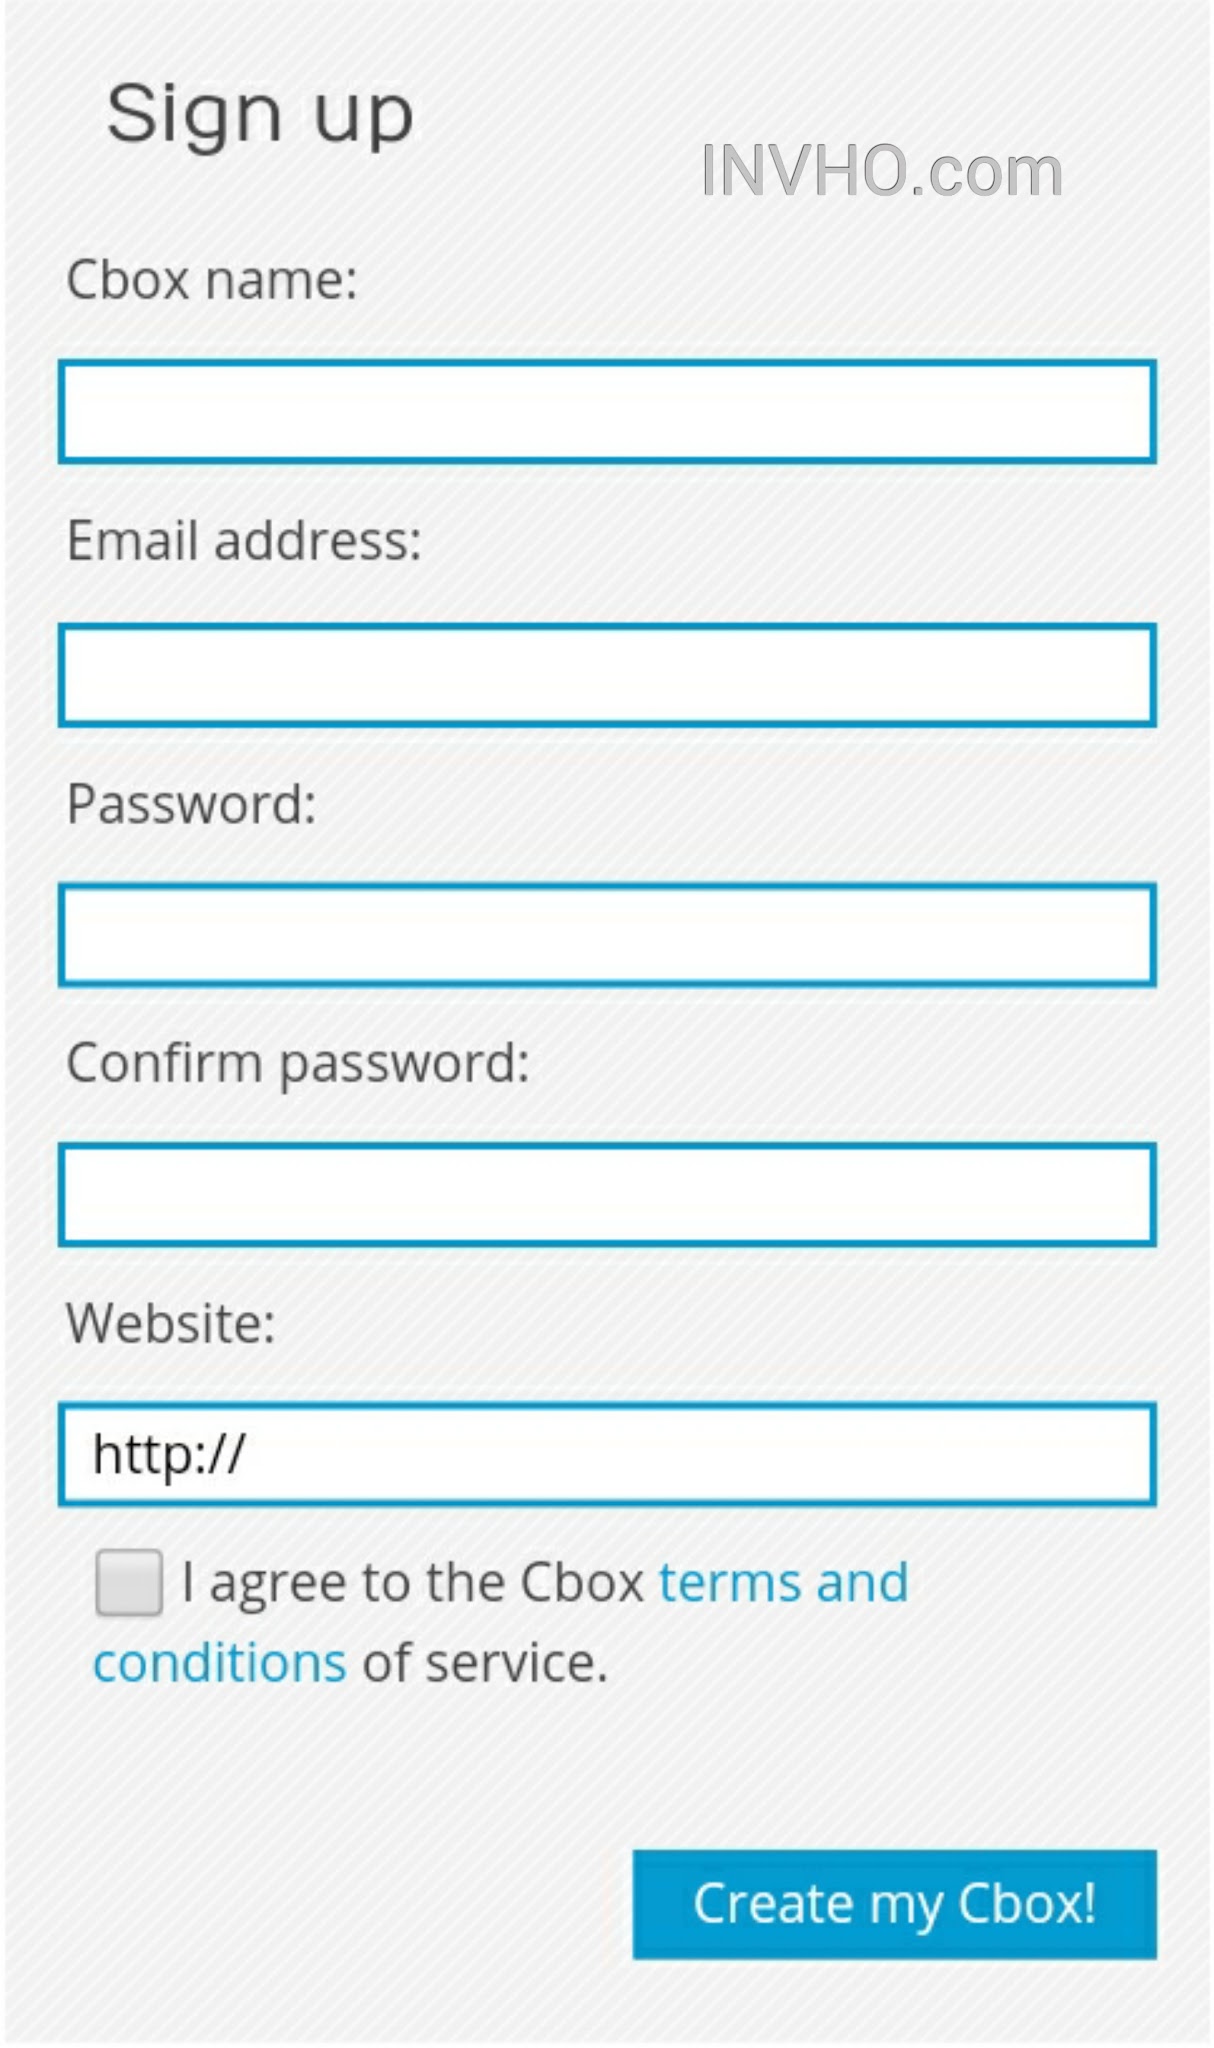Click the right end of the Cbox name field

(x=1120, y=412)
